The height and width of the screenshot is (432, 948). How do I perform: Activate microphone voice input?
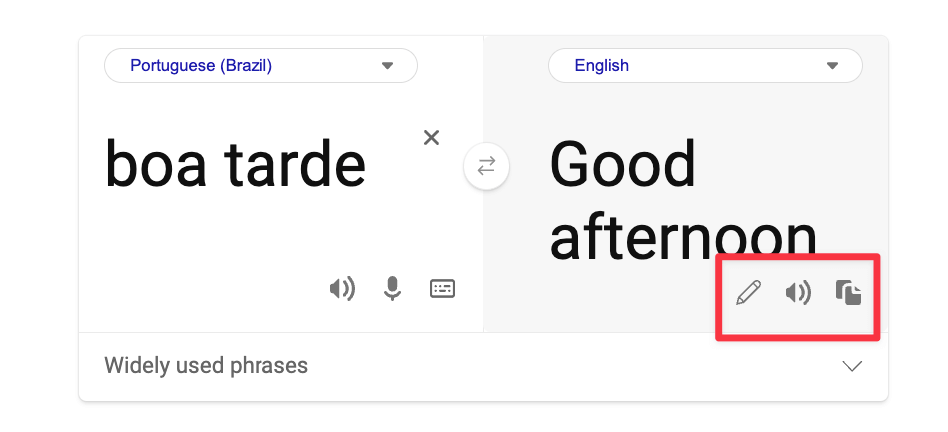pyautogui.click(x=392, y=289)
